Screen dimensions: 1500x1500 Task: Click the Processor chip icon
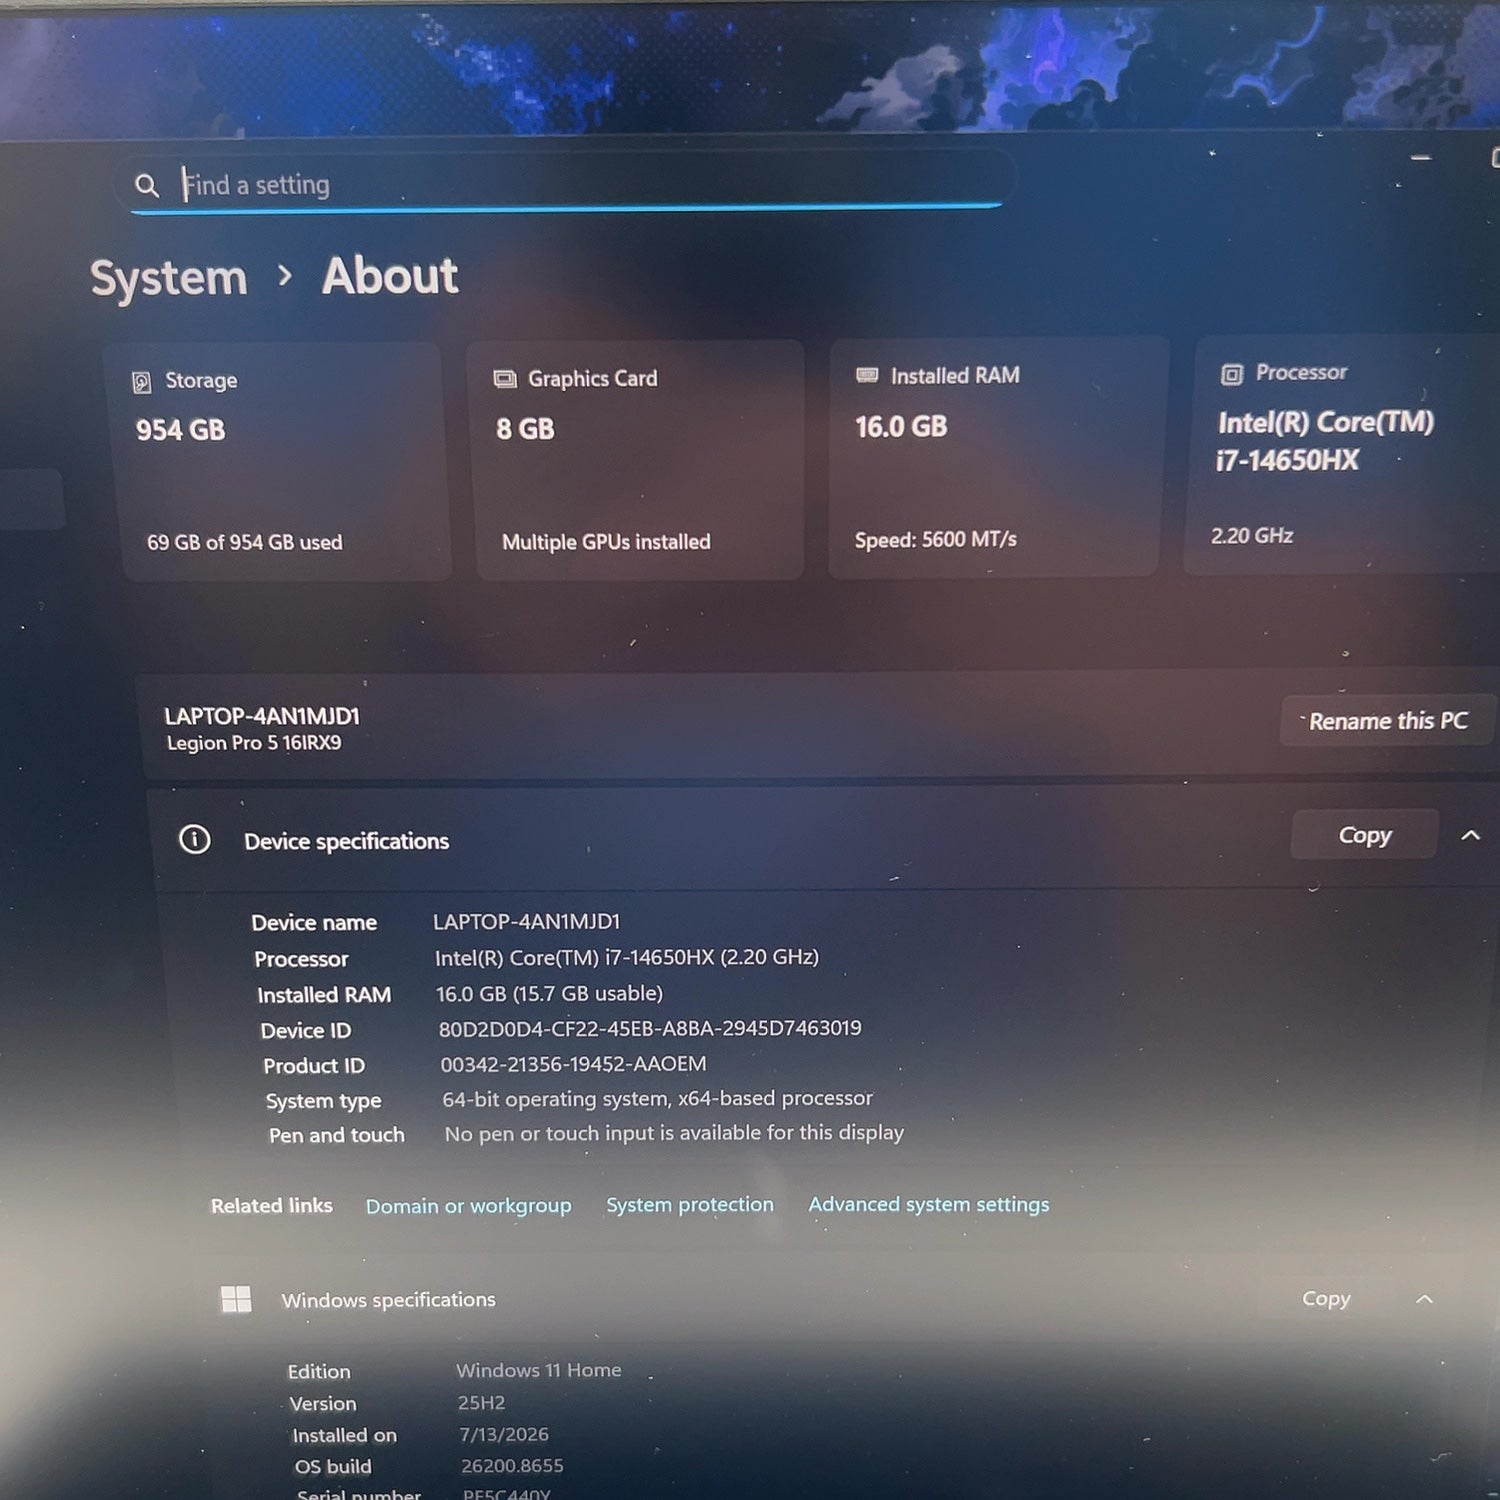(1232, 374)
